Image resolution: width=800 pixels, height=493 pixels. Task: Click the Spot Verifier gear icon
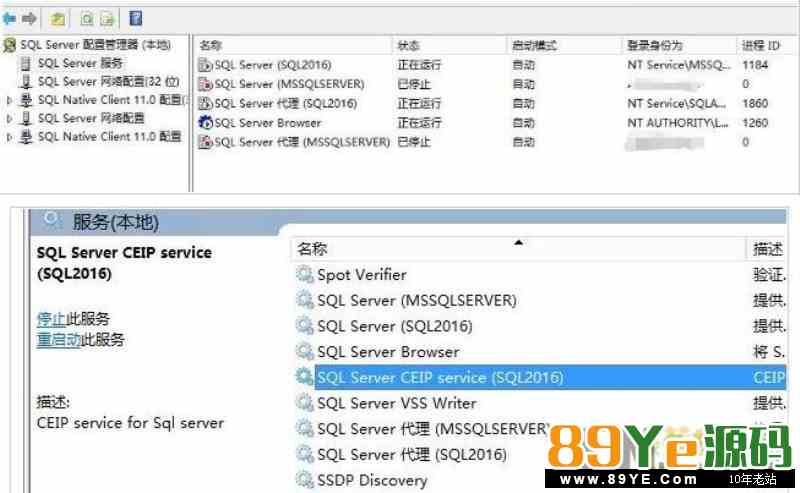pos(305,275)
